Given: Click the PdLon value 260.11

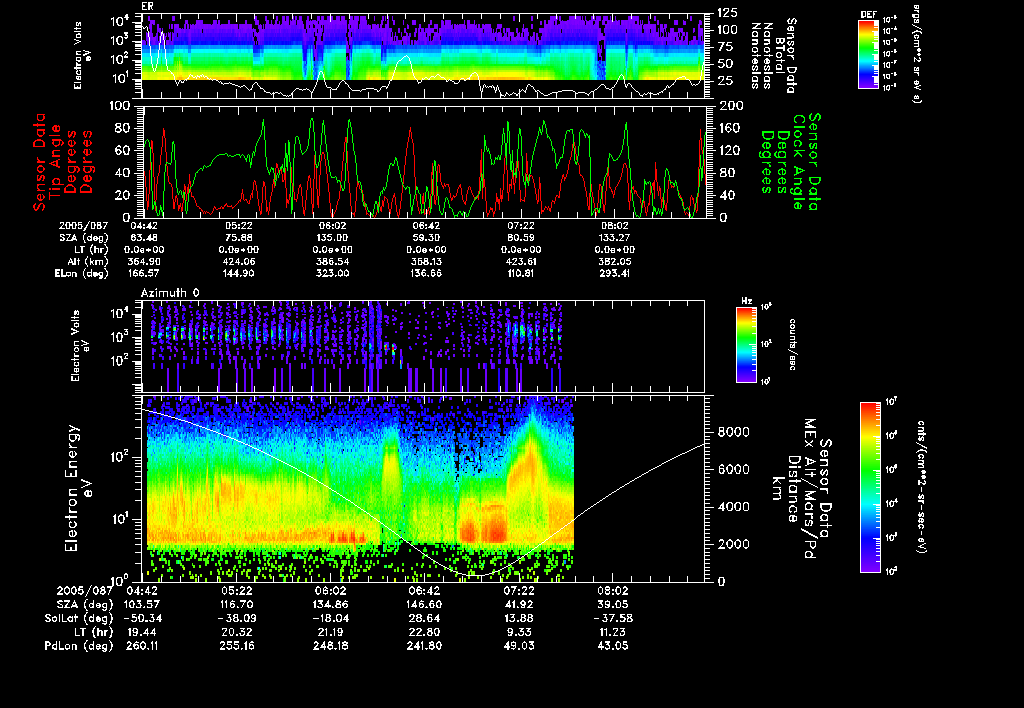Looking at the screenshot, I should point(142,646).
